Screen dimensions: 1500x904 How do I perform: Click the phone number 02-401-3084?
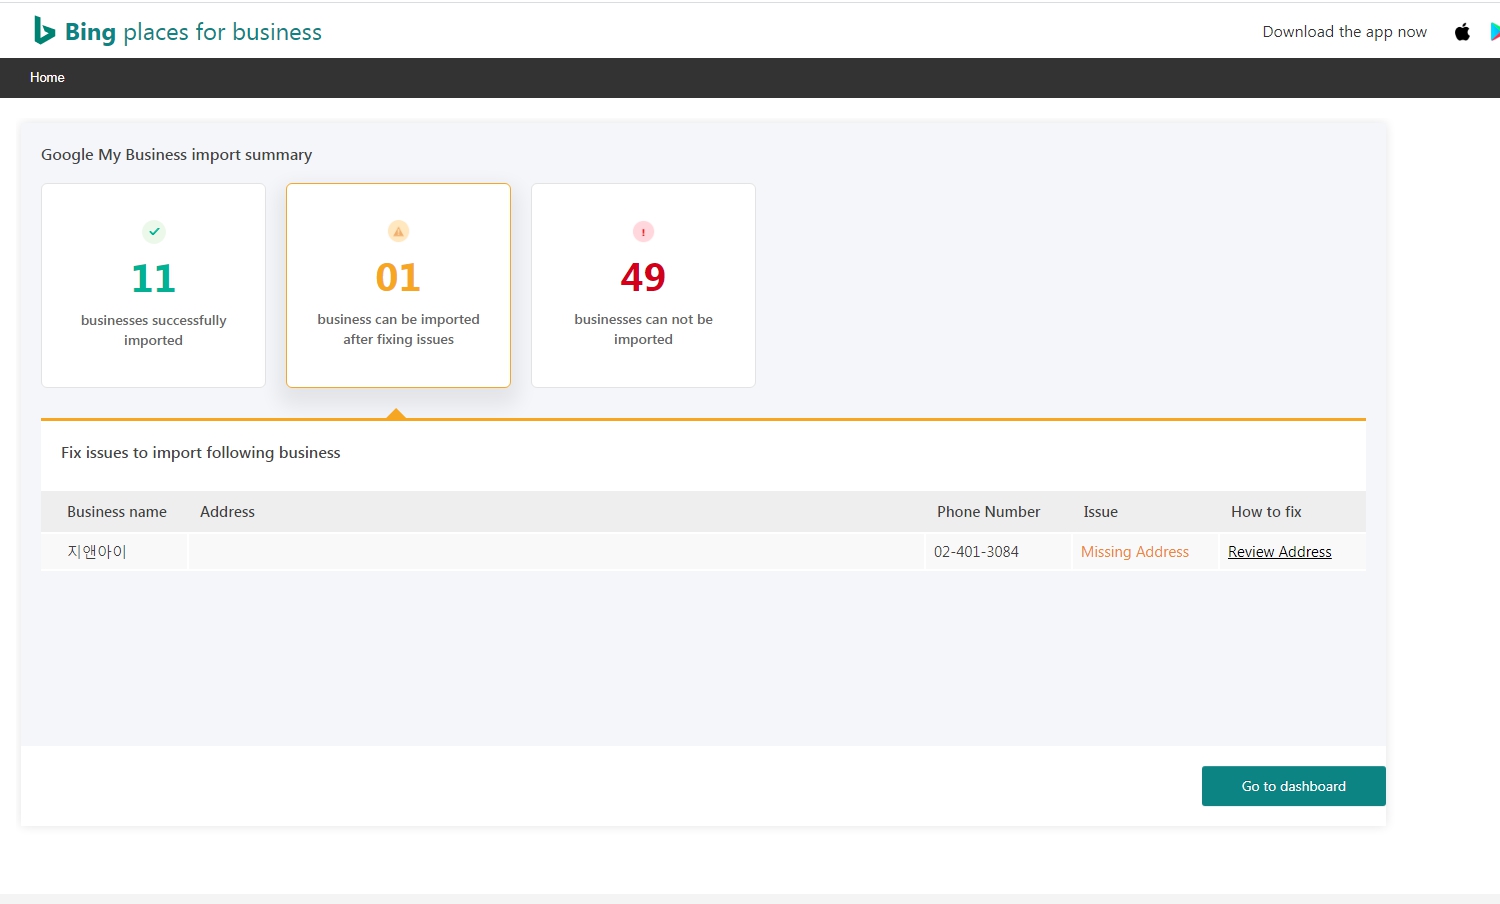coord(976,552)
